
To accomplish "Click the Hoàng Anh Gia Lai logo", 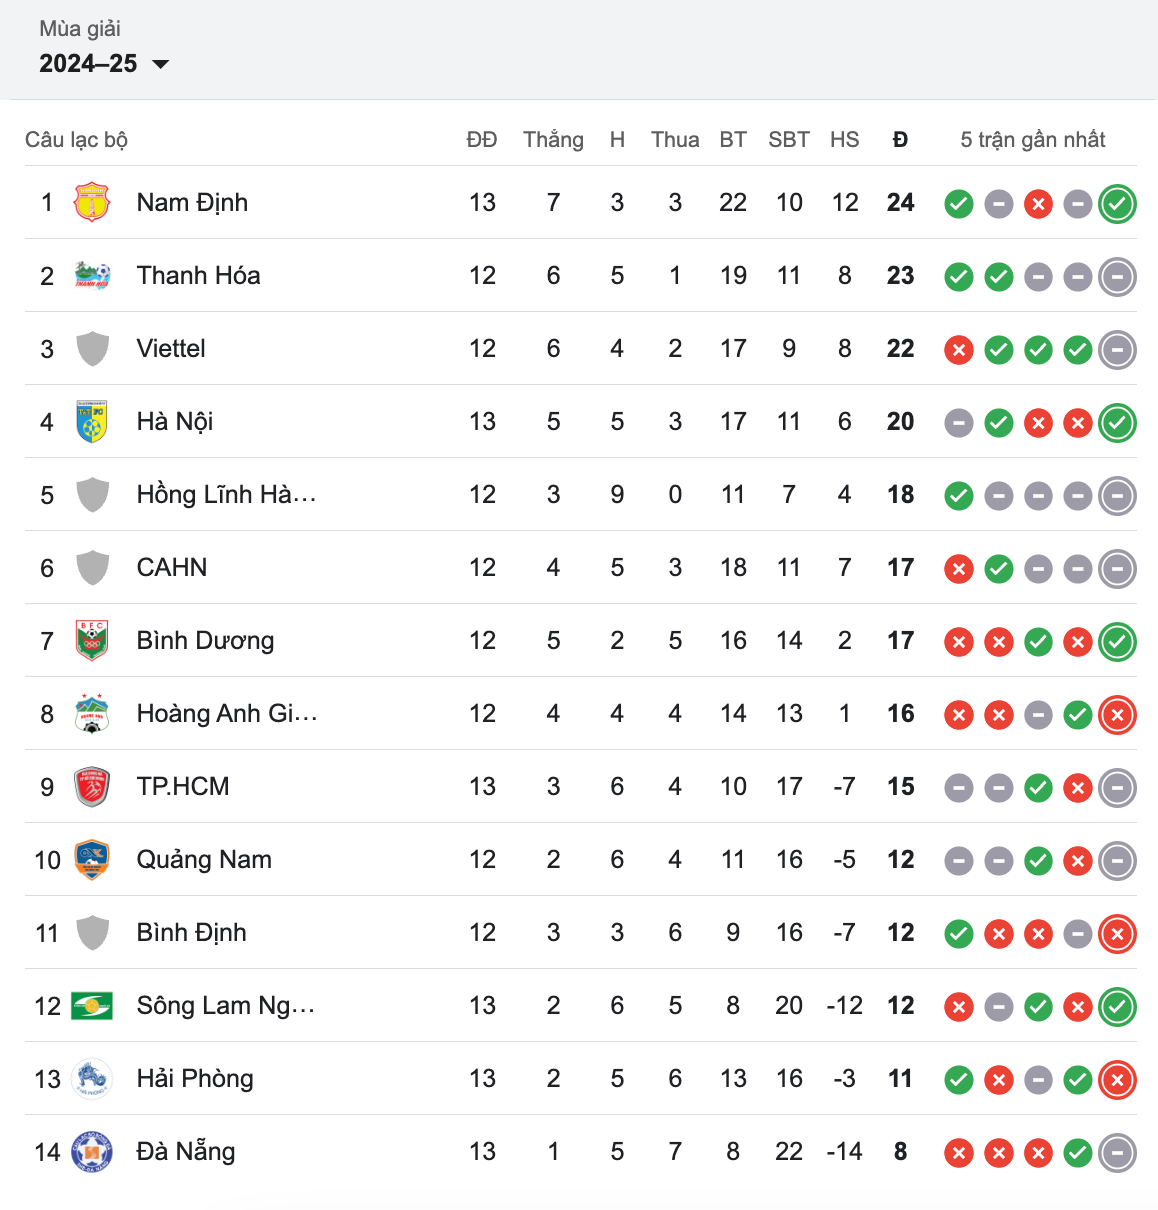I will [92, 714].
